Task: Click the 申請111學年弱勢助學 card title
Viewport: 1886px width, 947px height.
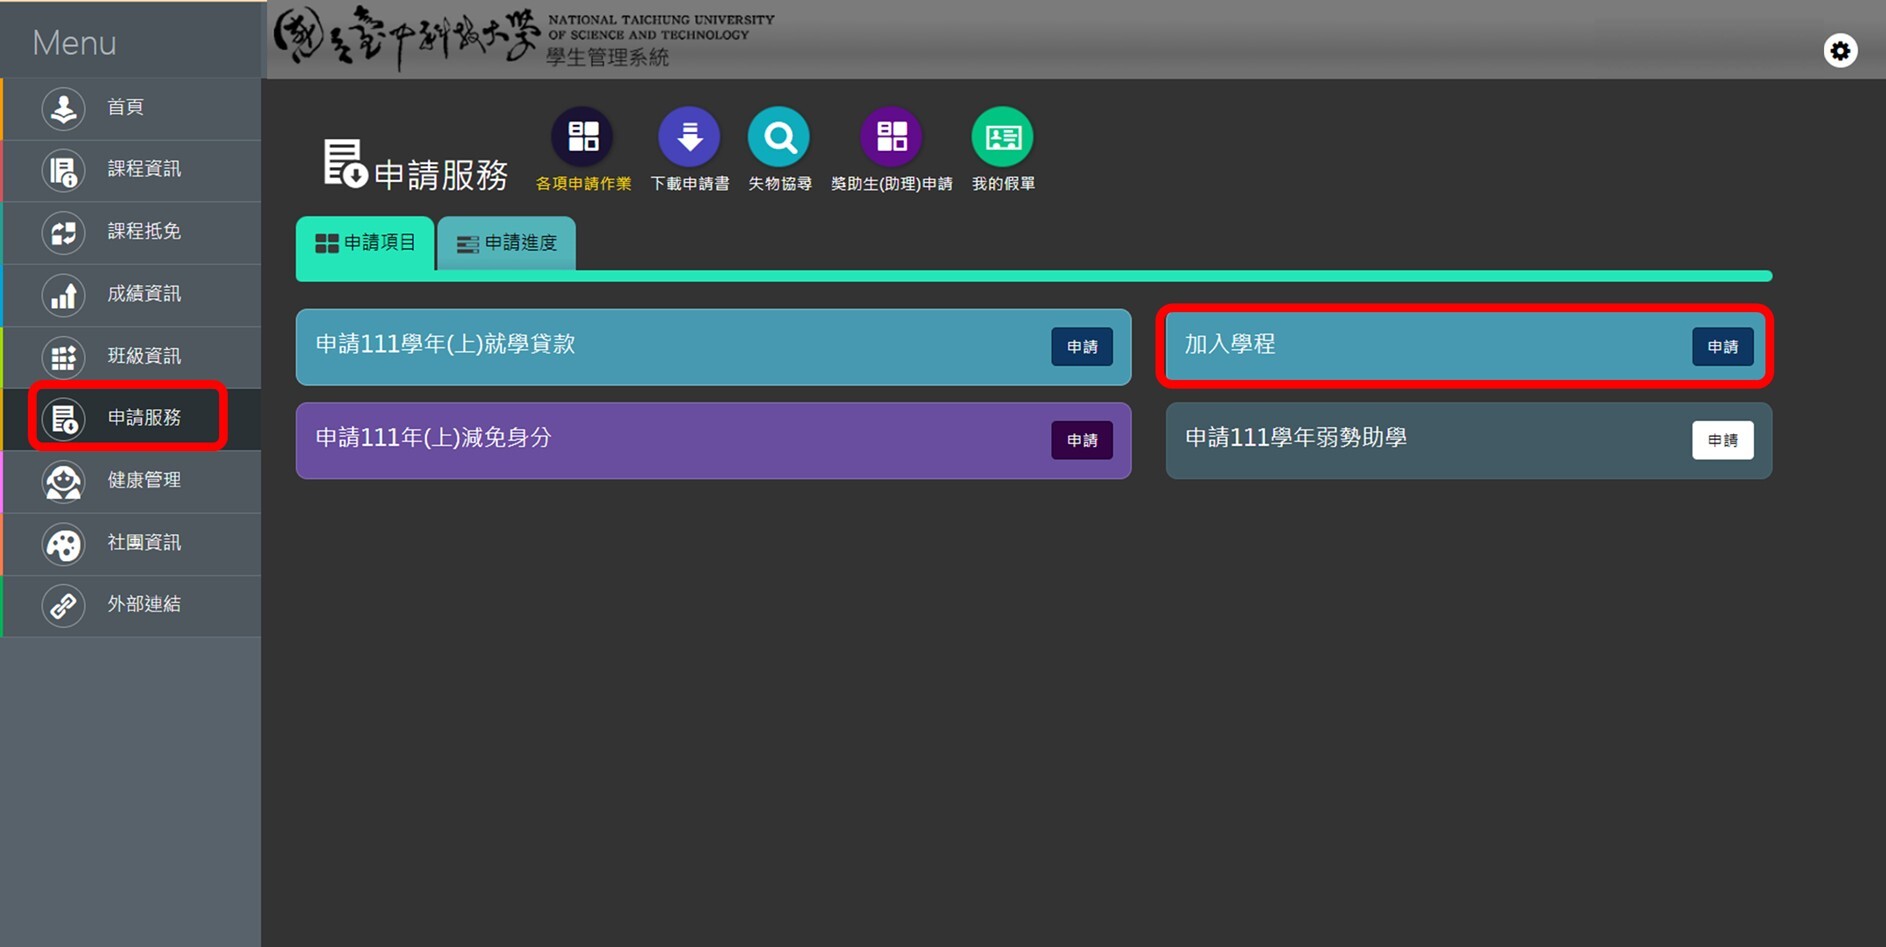Action: click(1296, 438)
